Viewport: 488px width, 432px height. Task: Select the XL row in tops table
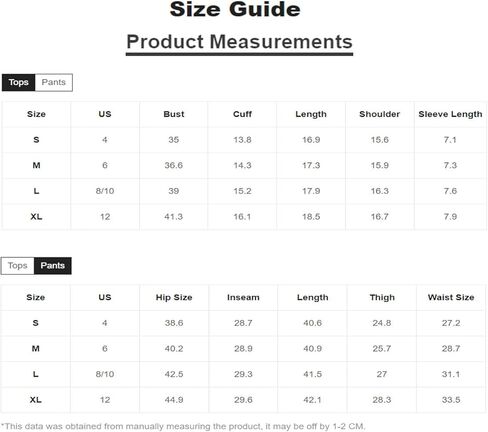point(244,217)
